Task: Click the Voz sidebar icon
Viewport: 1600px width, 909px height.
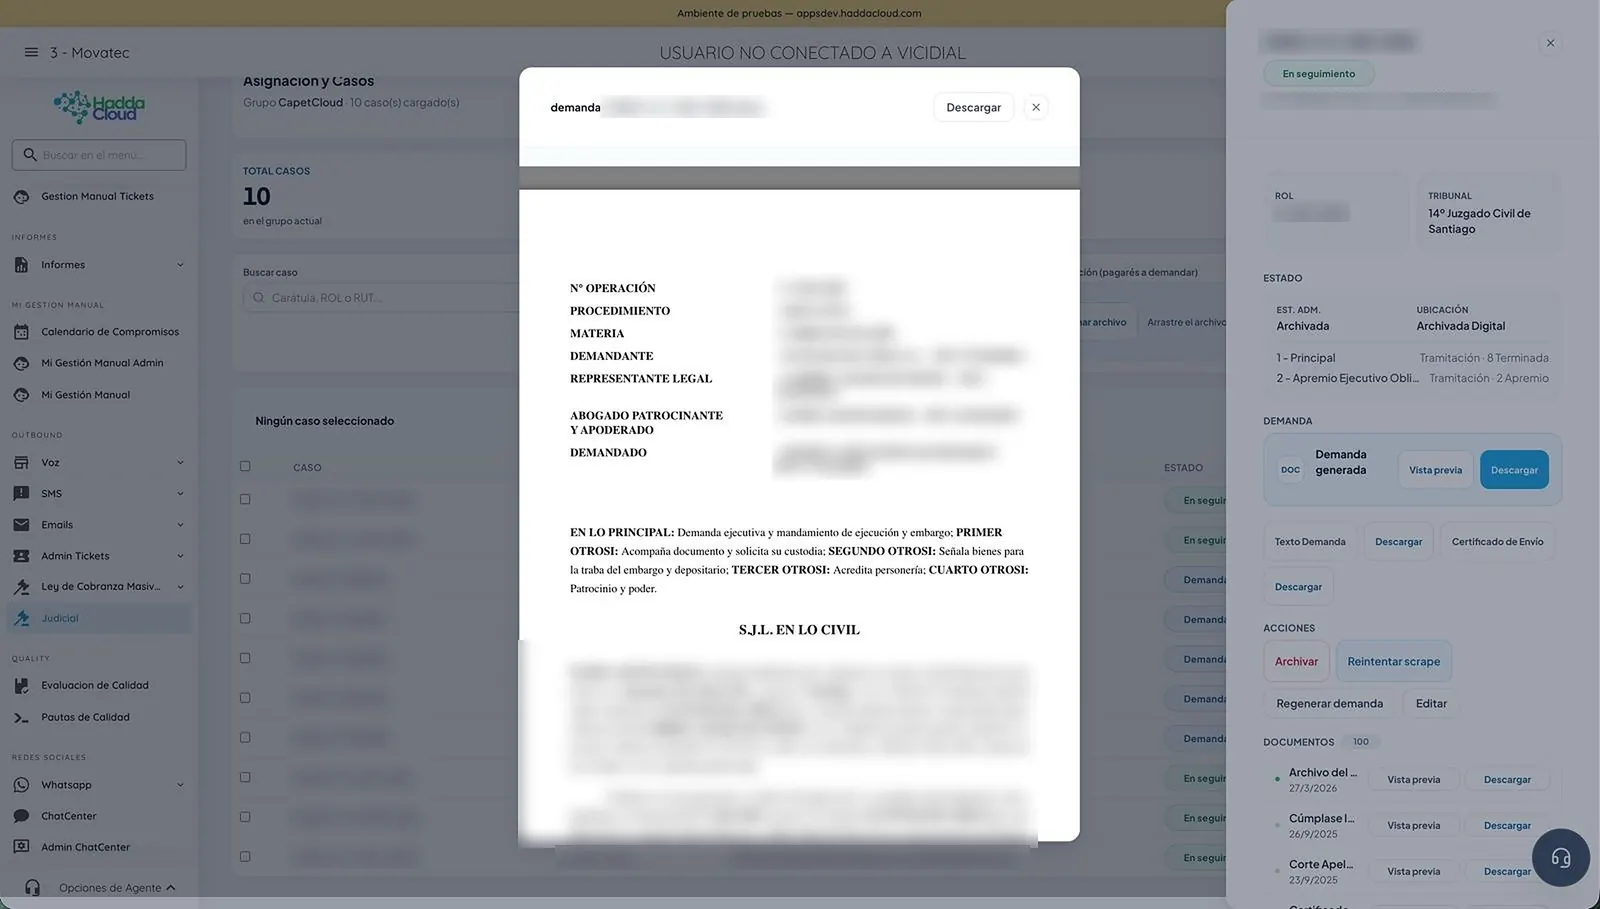Action: (21, 463)
